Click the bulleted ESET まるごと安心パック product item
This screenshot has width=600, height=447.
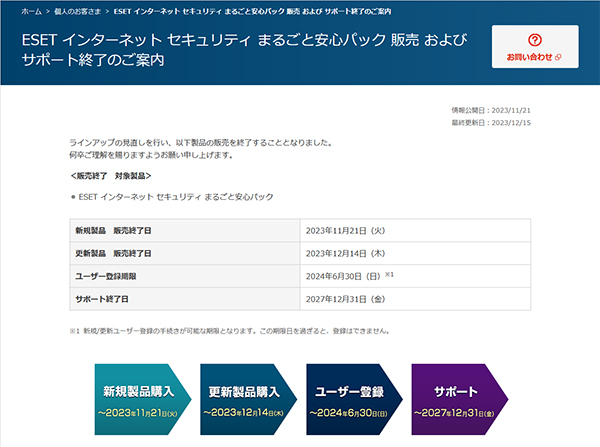(x=172, y=197)
